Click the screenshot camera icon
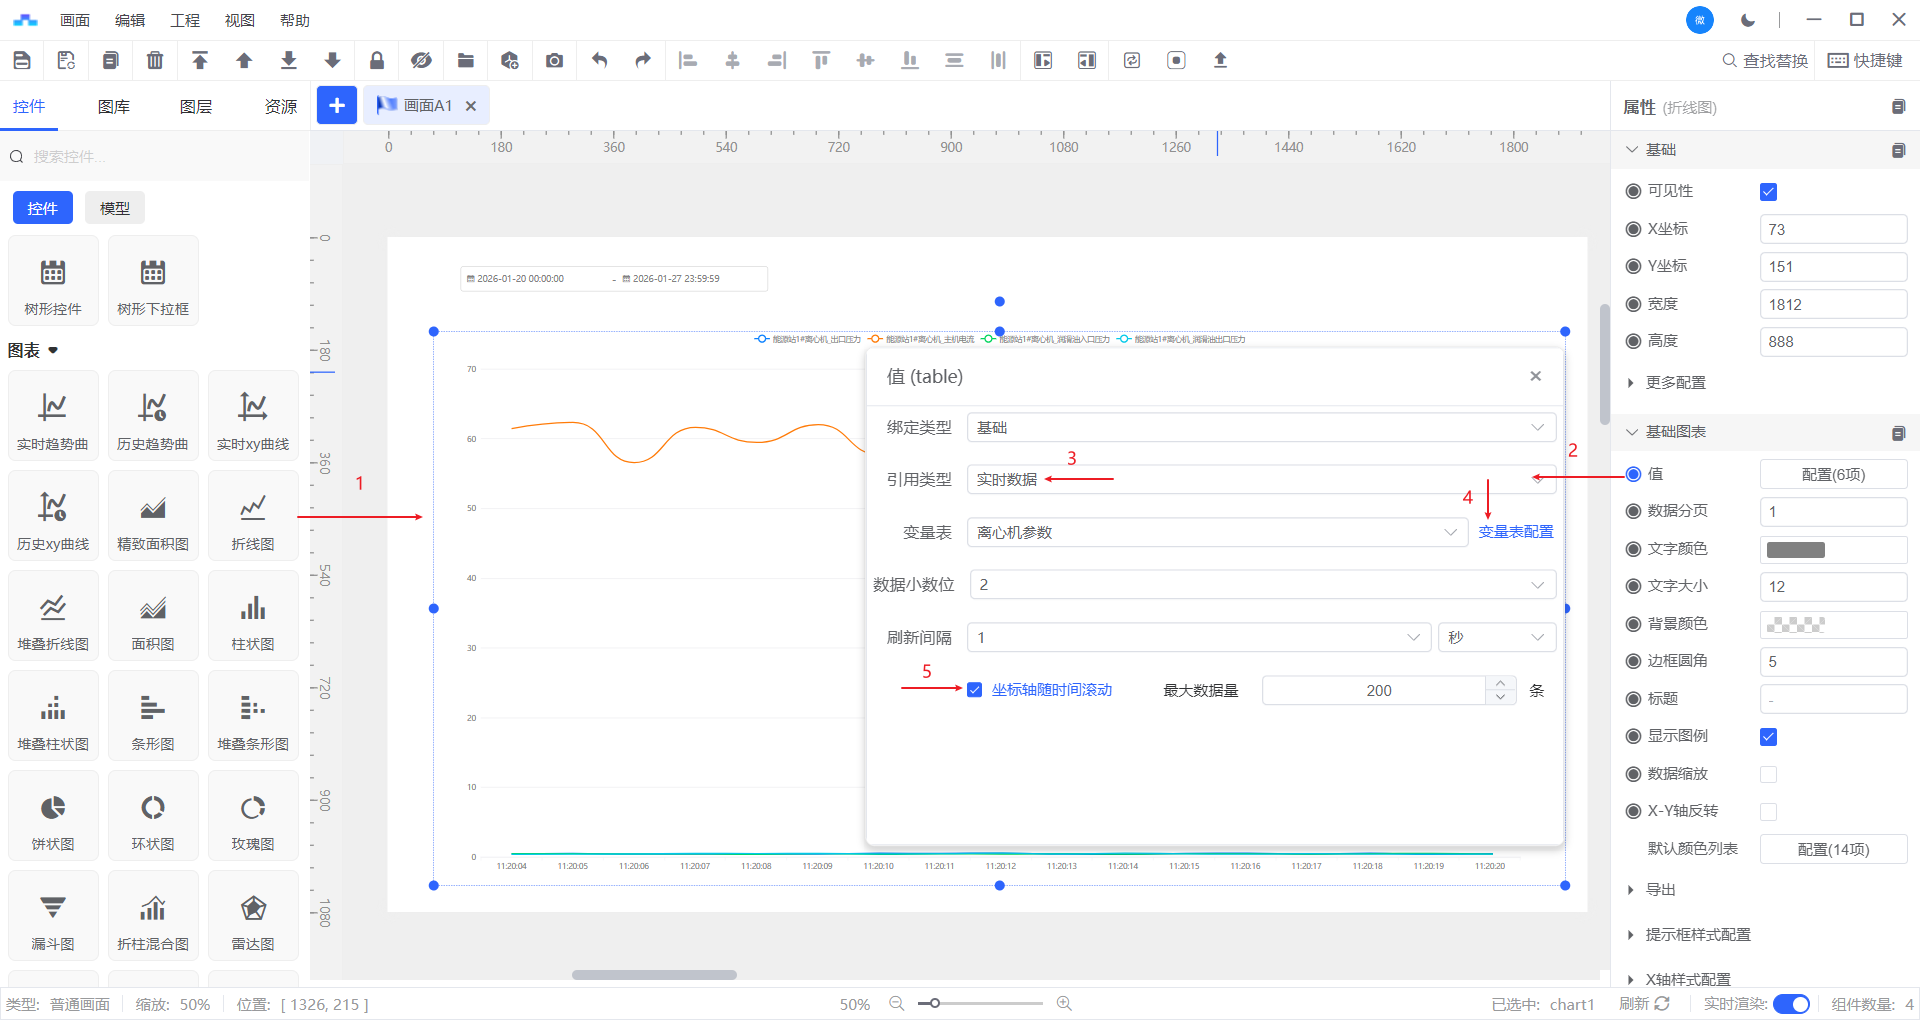The image size is (1920, 1020). click(554, 61)
